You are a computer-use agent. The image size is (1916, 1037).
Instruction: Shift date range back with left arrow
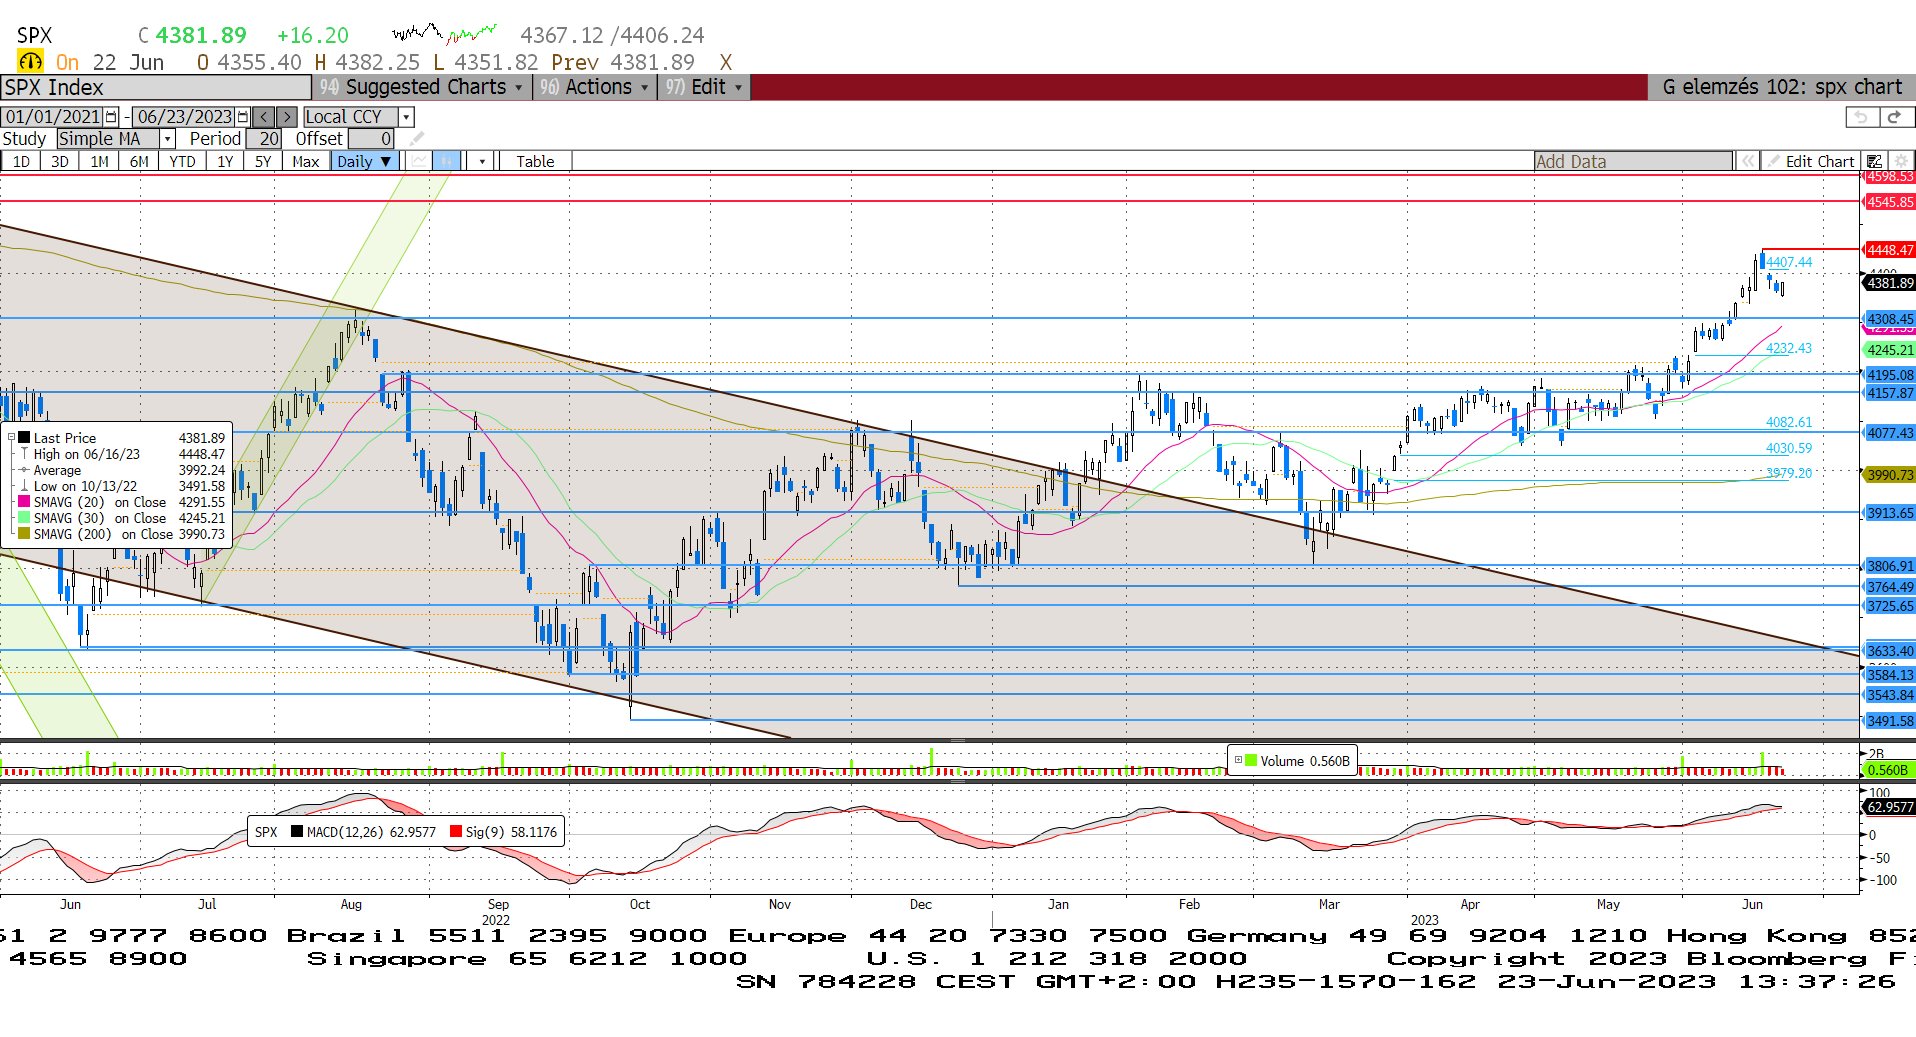[x=263, y=117]
